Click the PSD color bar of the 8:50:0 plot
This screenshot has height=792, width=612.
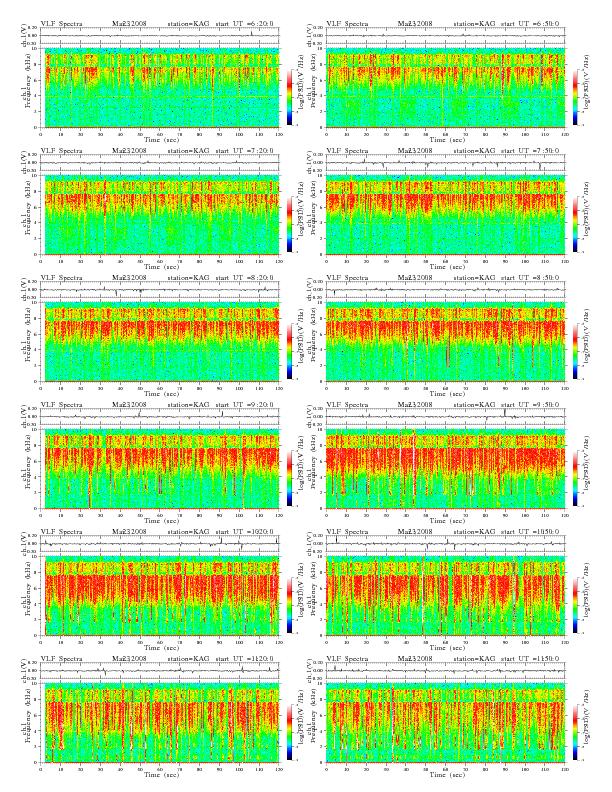(576, 351)
